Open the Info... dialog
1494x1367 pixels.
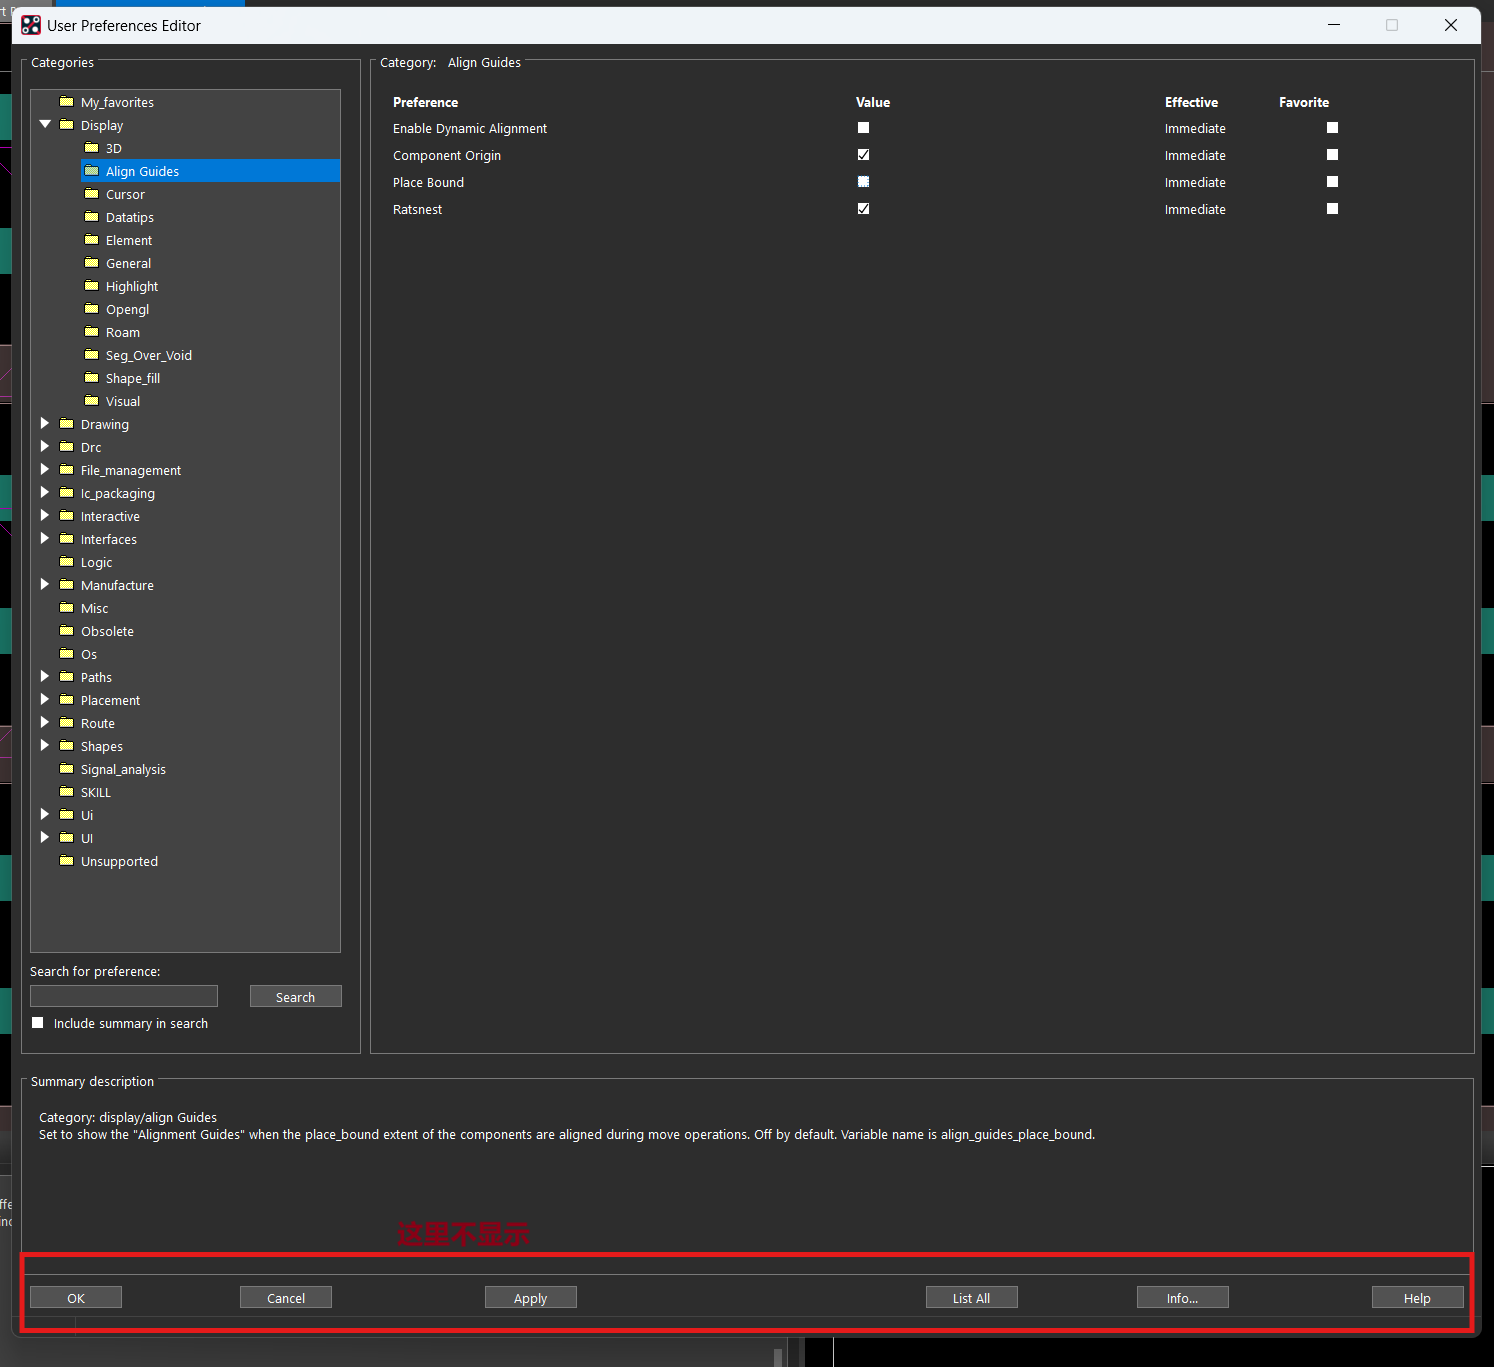tap(1183, 1298)
